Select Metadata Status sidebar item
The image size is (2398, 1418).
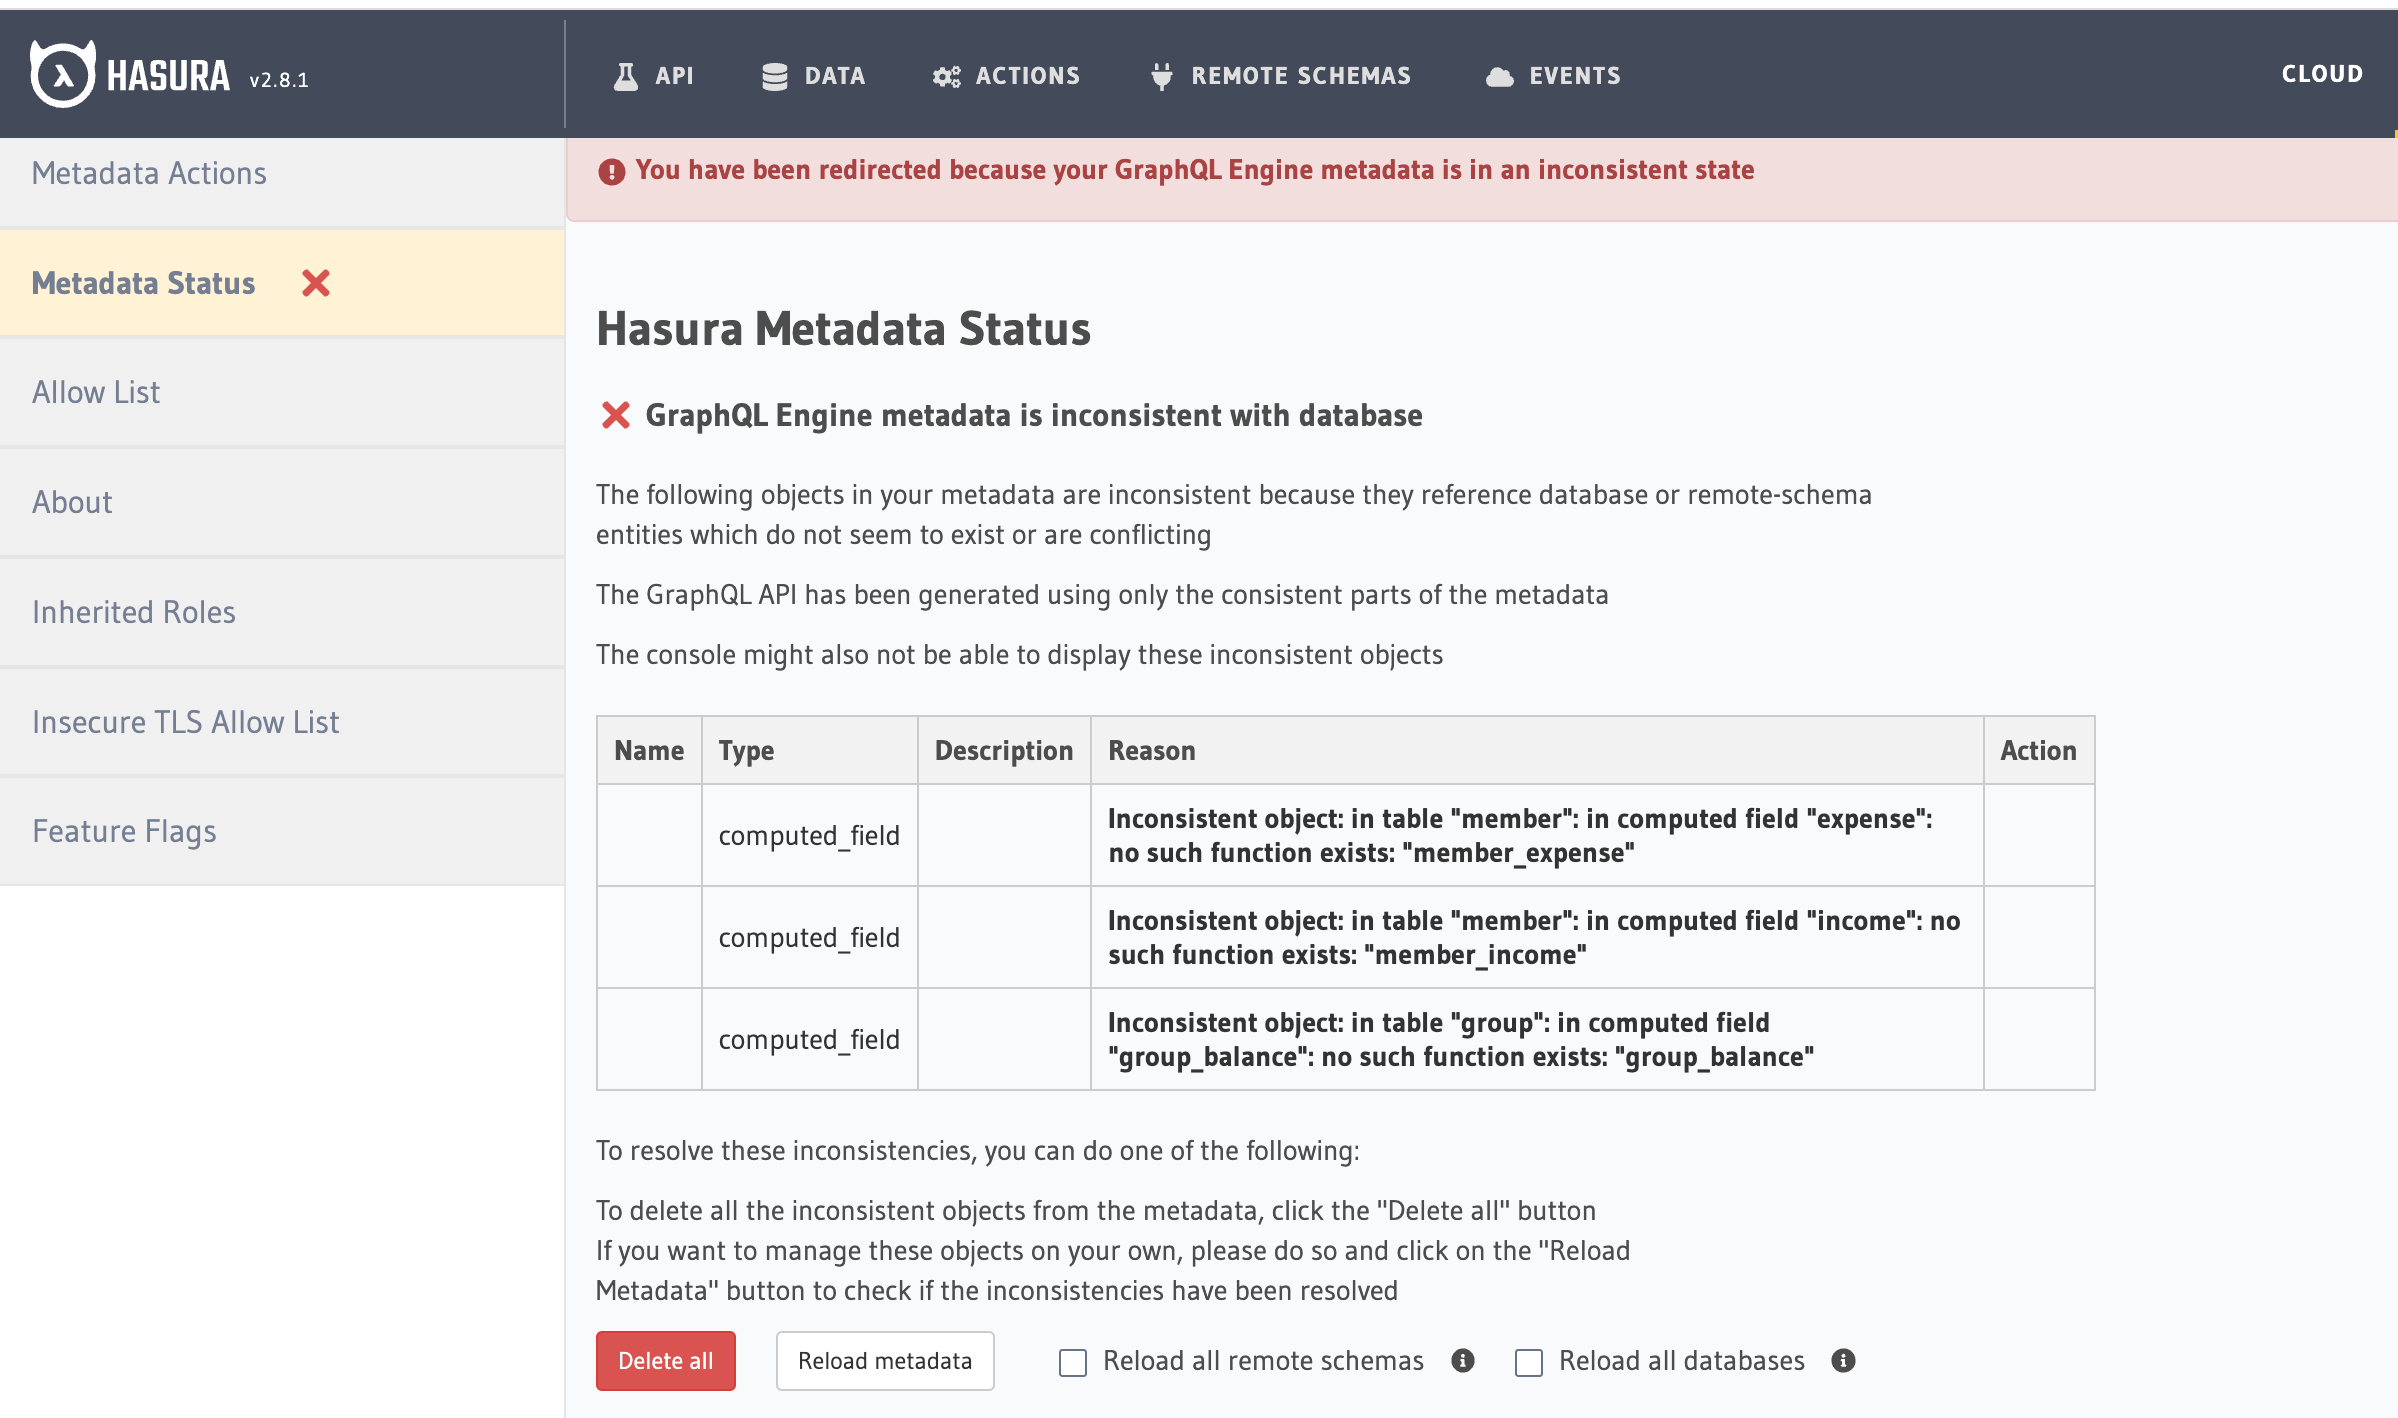pyautogui.click(x=282, y=283)
